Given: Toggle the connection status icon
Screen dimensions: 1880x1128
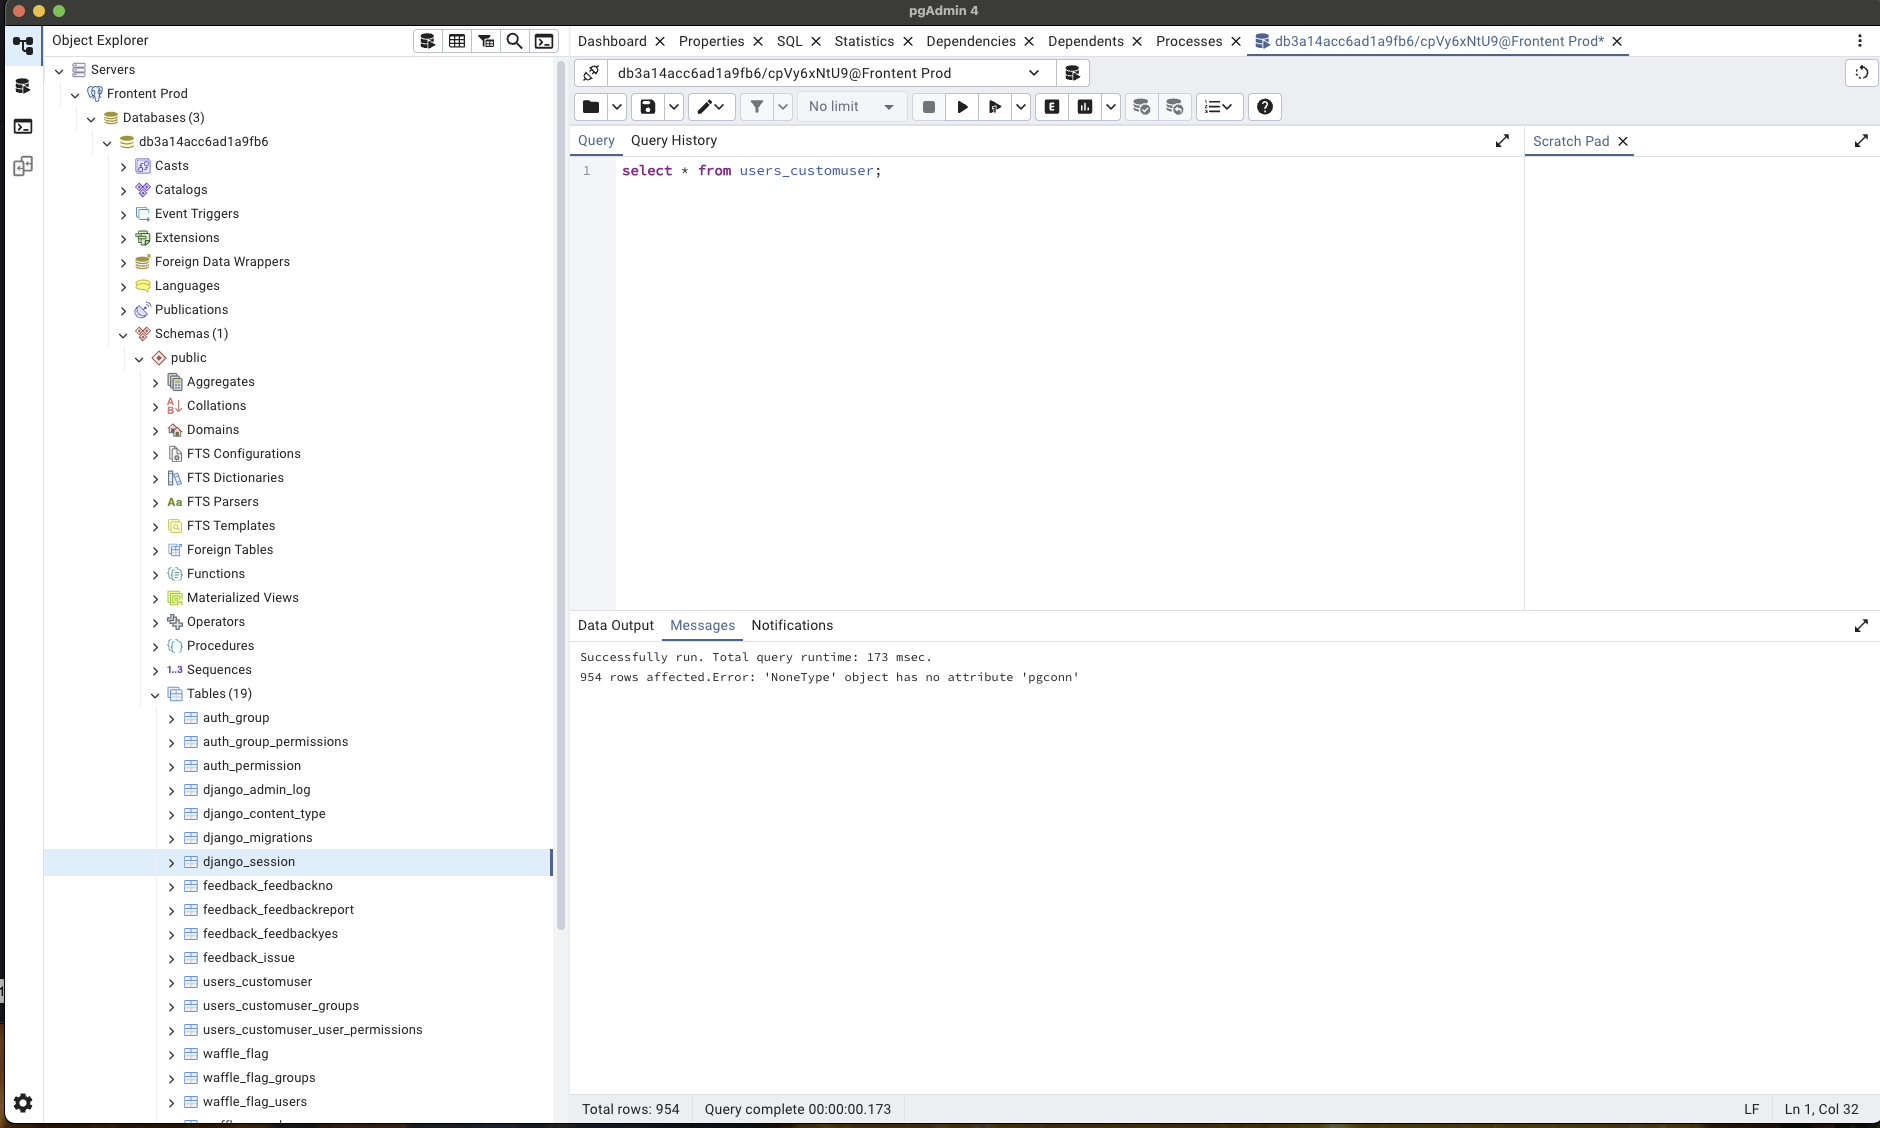Looking at the screenshot, I should pos(591,73).
